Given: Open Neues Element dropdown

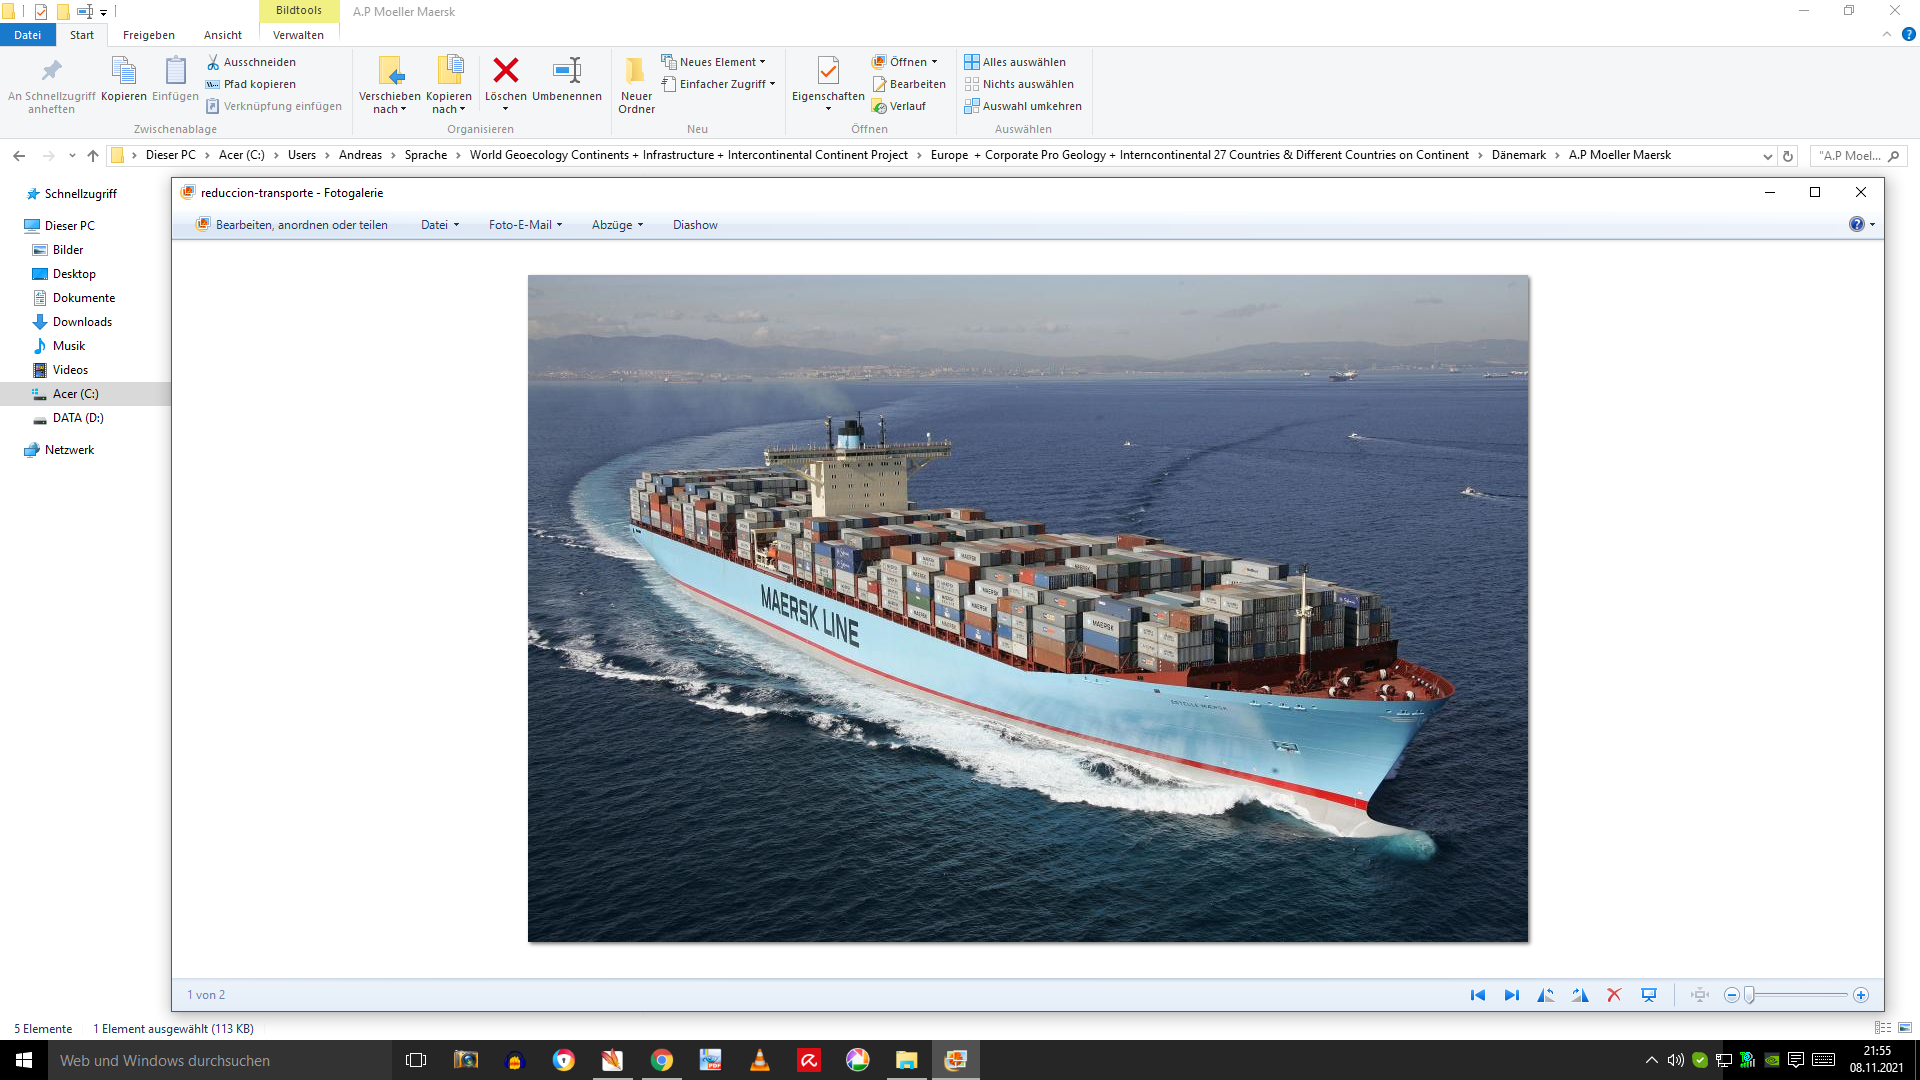Looking at the screenshot, I should [x=713, y=62].
